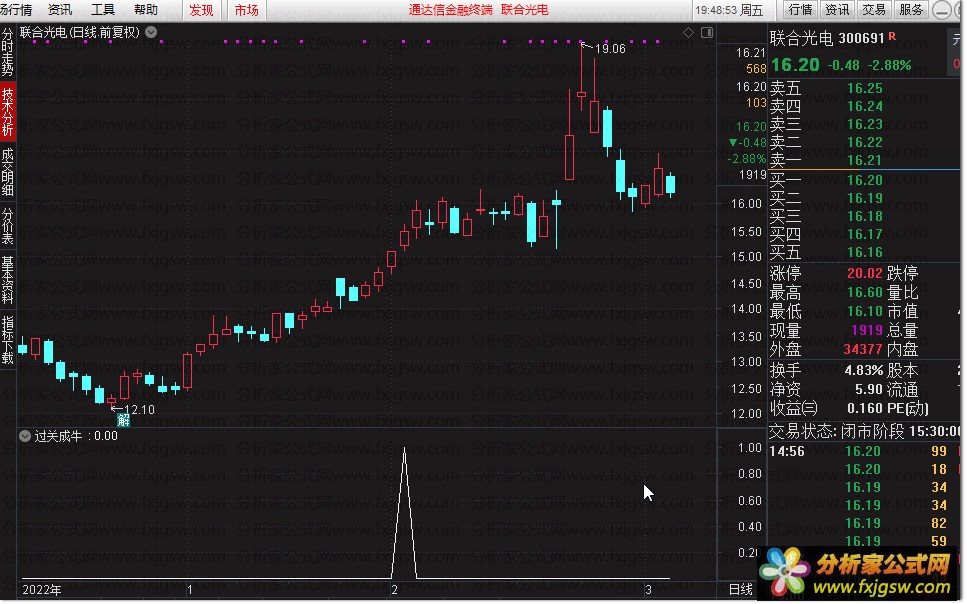Expand the 联合光电 chart title dropdown arrow
This screenshot has height=604, width=967.
point(151,32)
